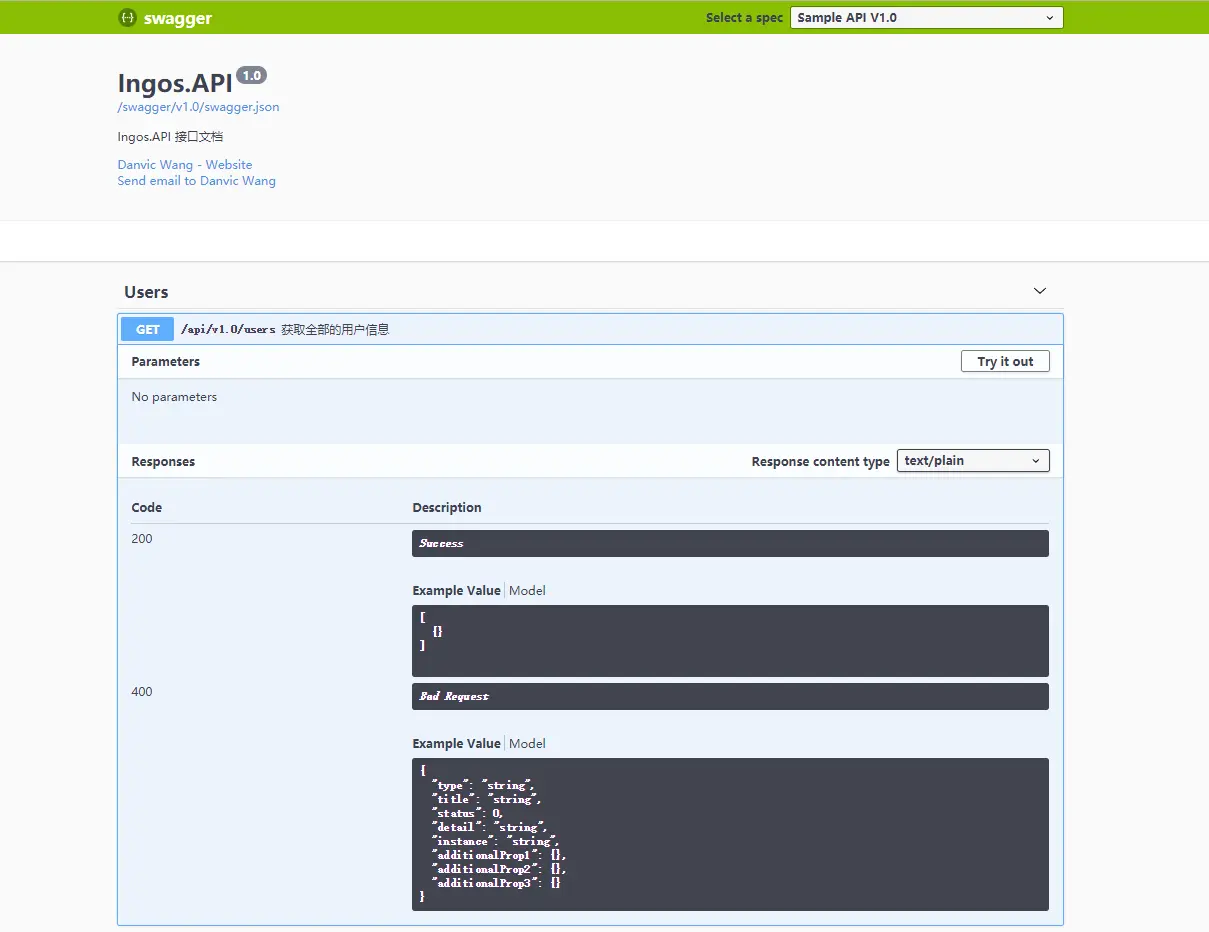Click the 400 example JSON block
Screen dimensions: 1209x932
click(x=730, y=834)
